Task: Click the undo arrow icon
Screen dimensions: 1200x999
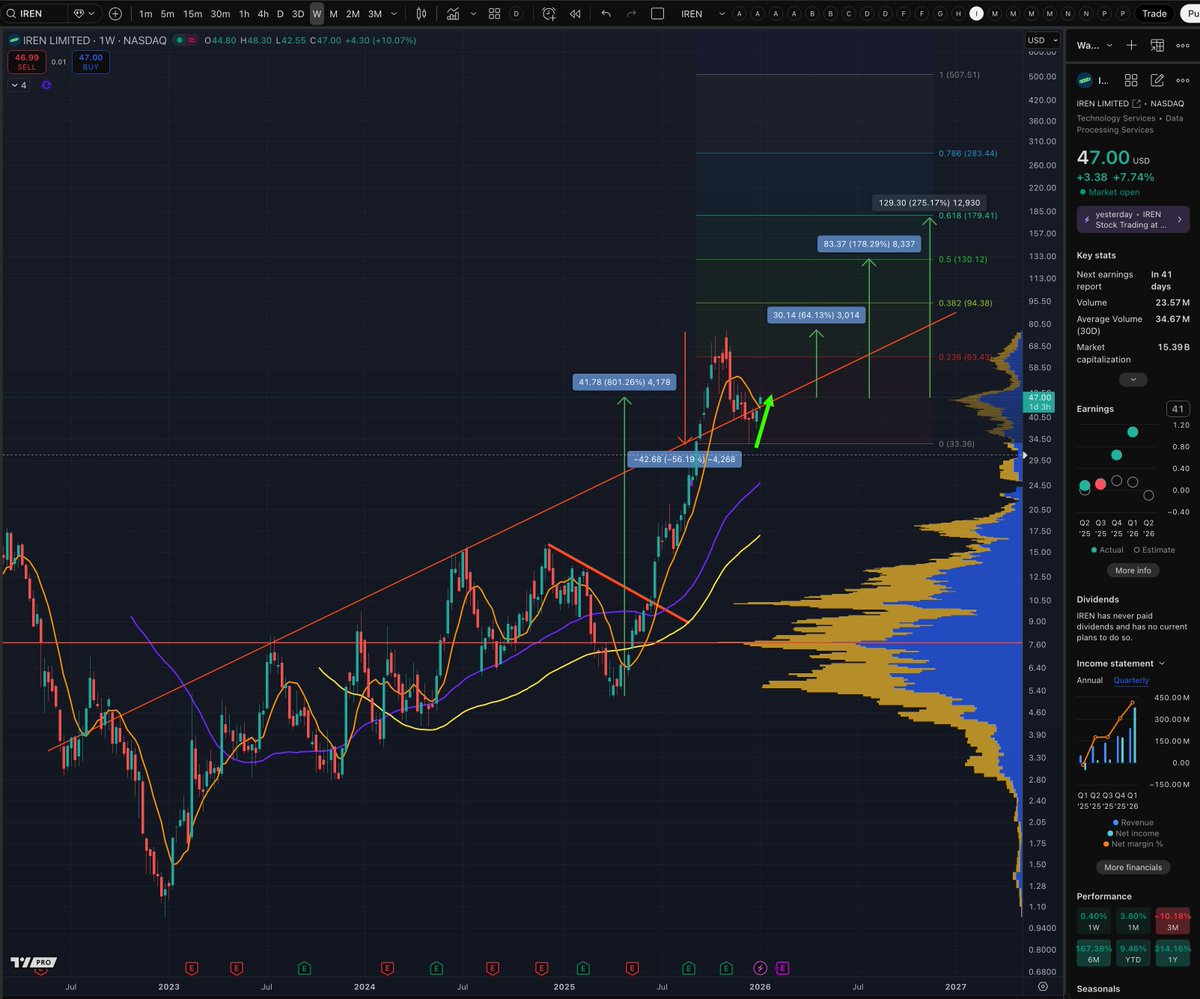Action: (x=605, y=14)
